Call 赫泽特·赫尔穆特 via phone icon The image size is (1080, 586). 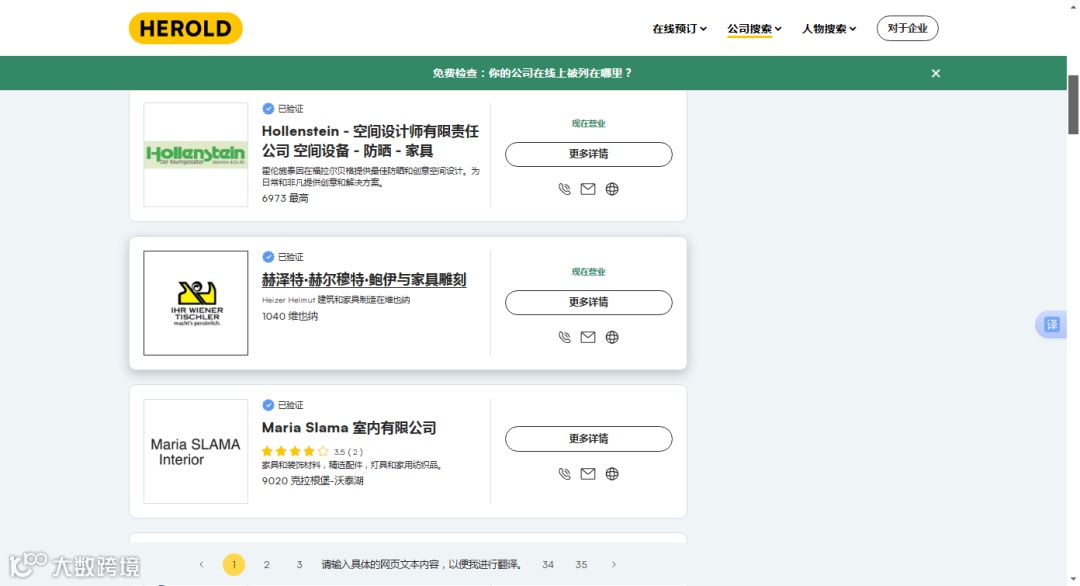[564, 337]
